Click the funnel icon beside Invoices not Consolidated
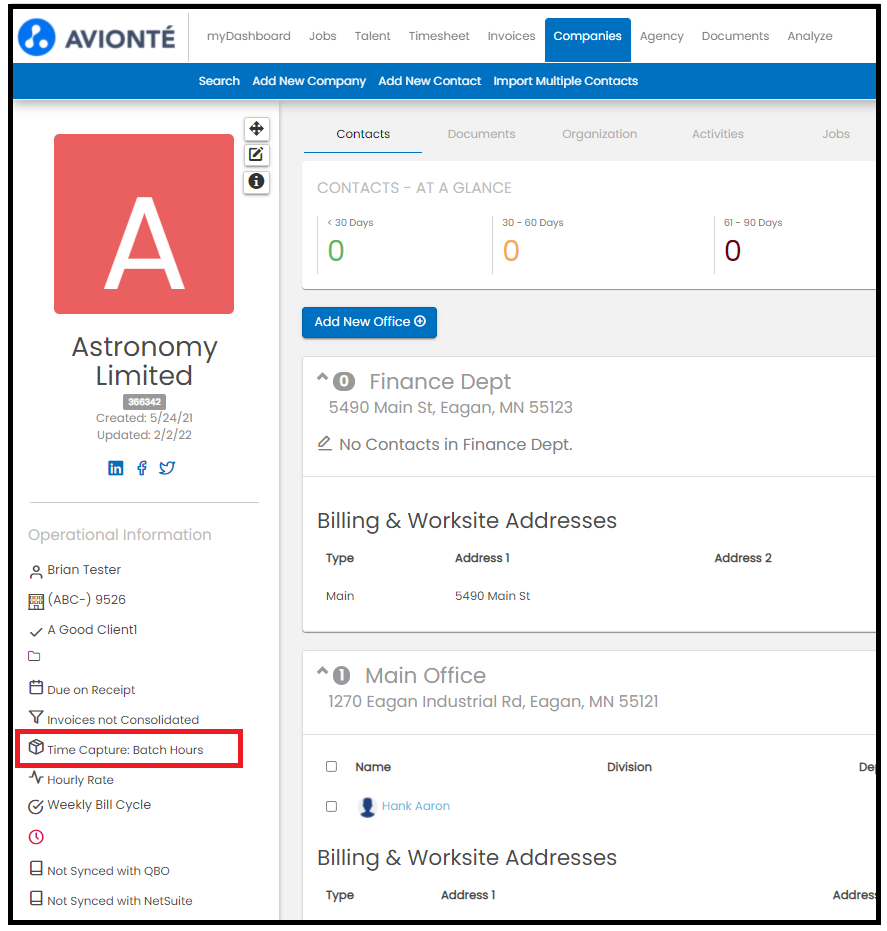The height and width of the screenshot is (931, 887). click(x=36, y=717)
